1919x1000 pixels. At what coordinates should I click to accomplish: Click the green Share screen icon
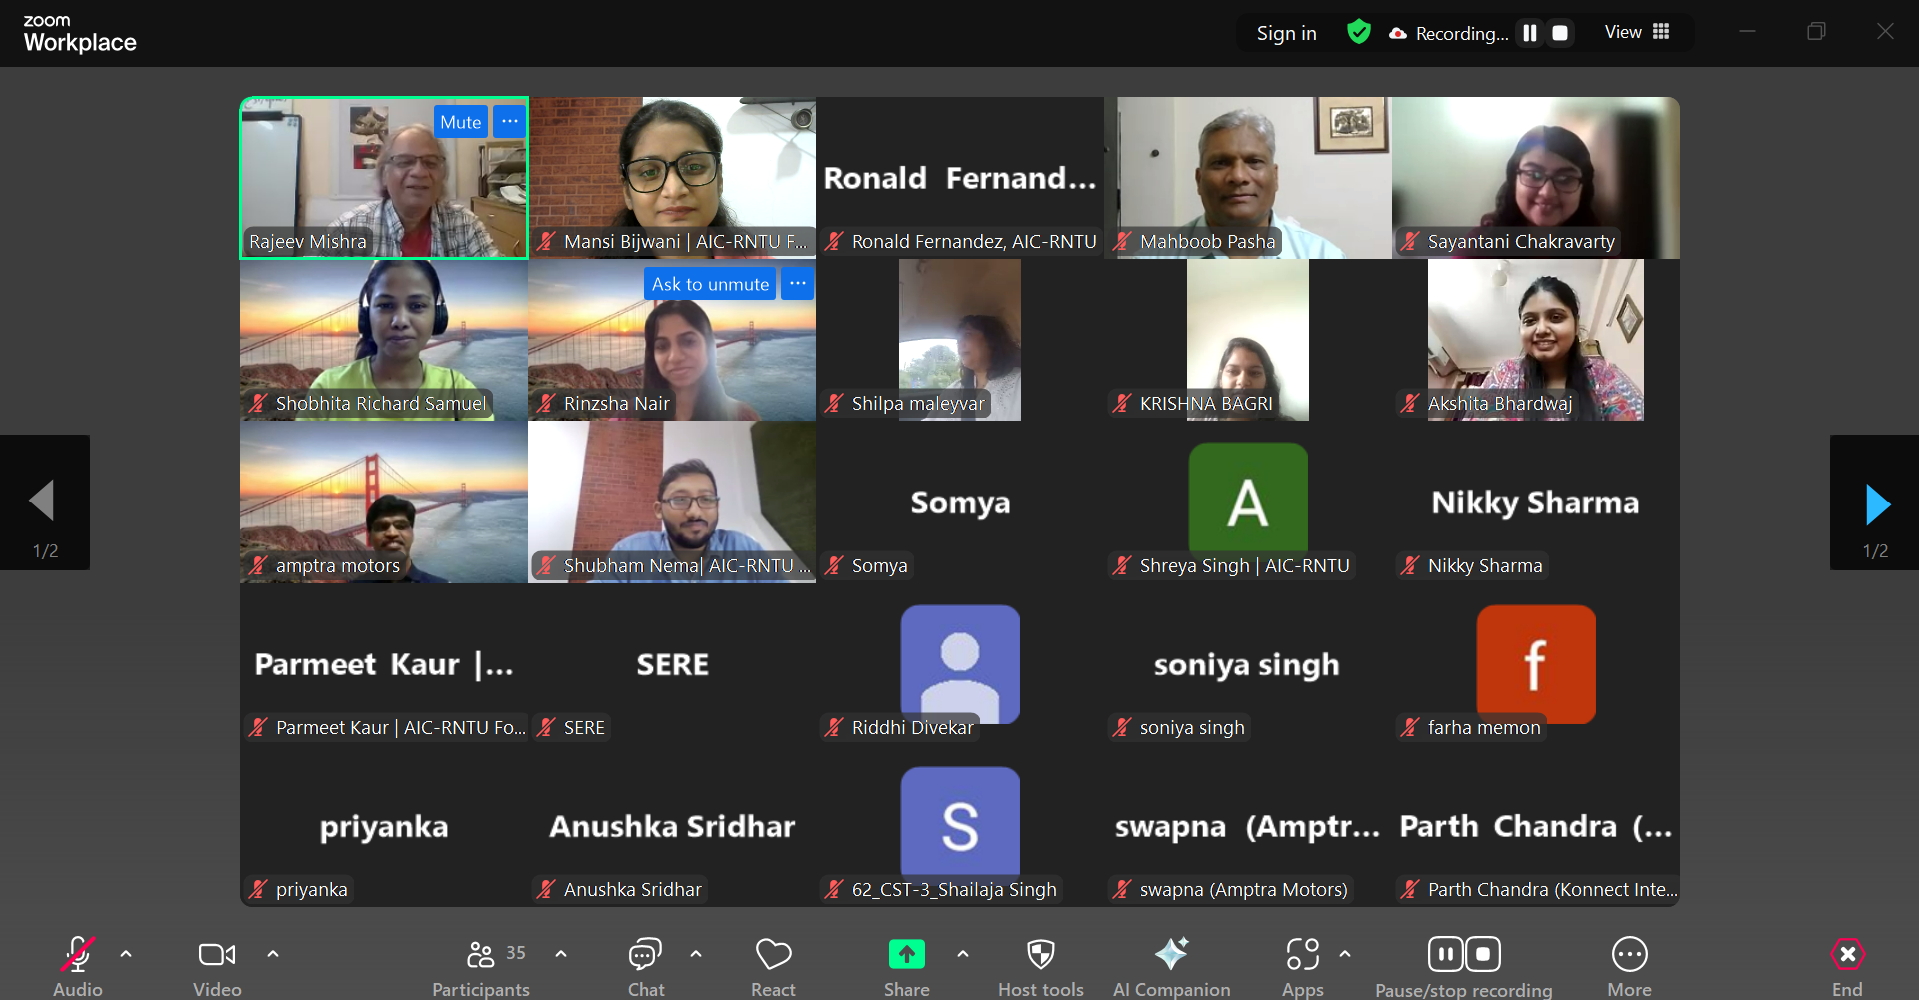[906, 955]
